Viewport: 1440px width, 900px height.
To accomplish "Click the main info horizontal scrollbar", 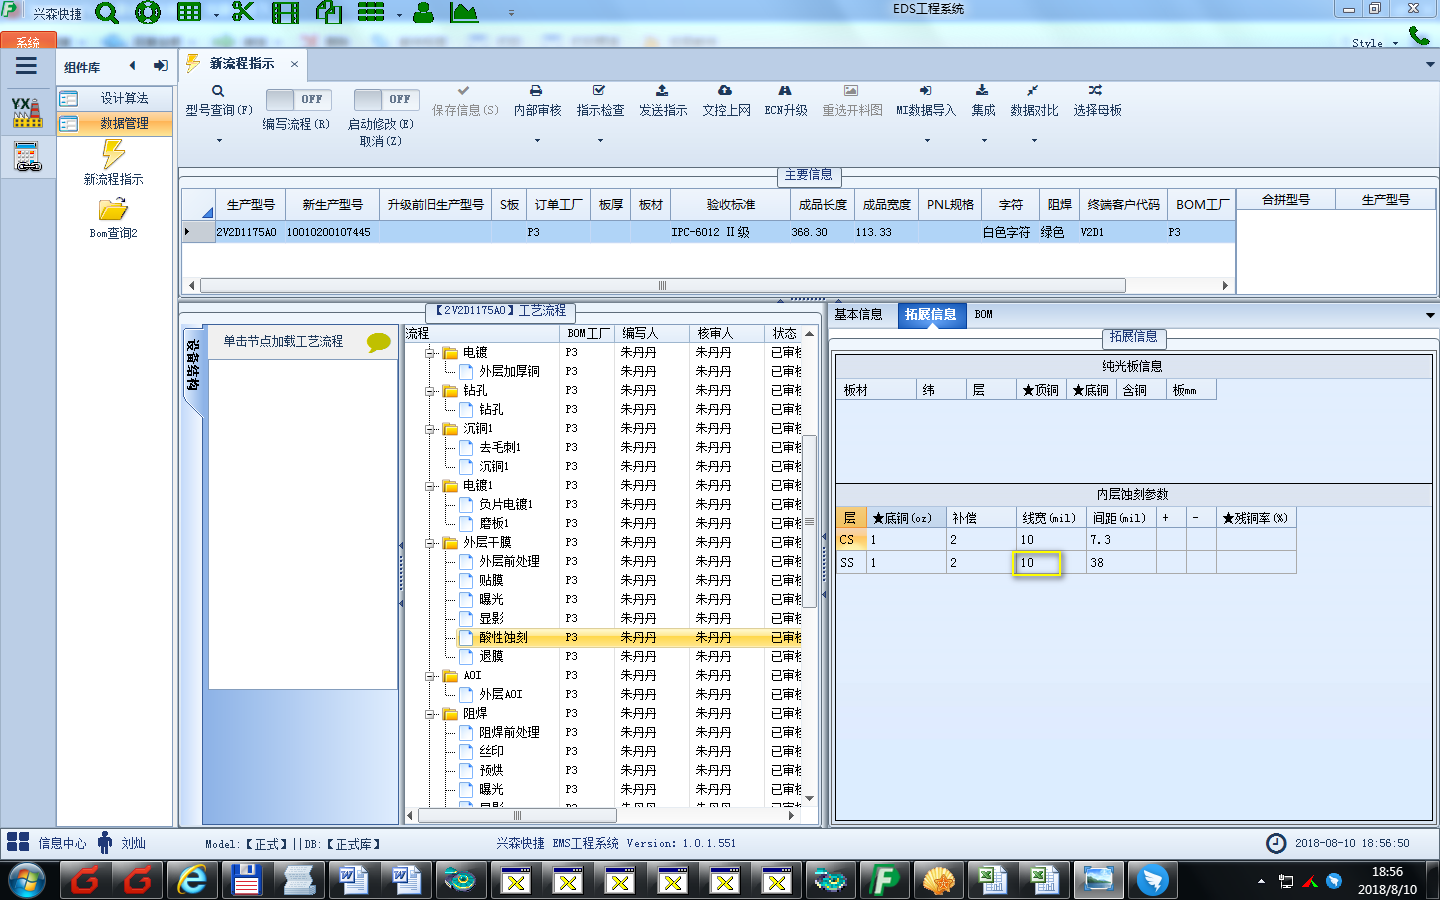I will click(663, 285).
